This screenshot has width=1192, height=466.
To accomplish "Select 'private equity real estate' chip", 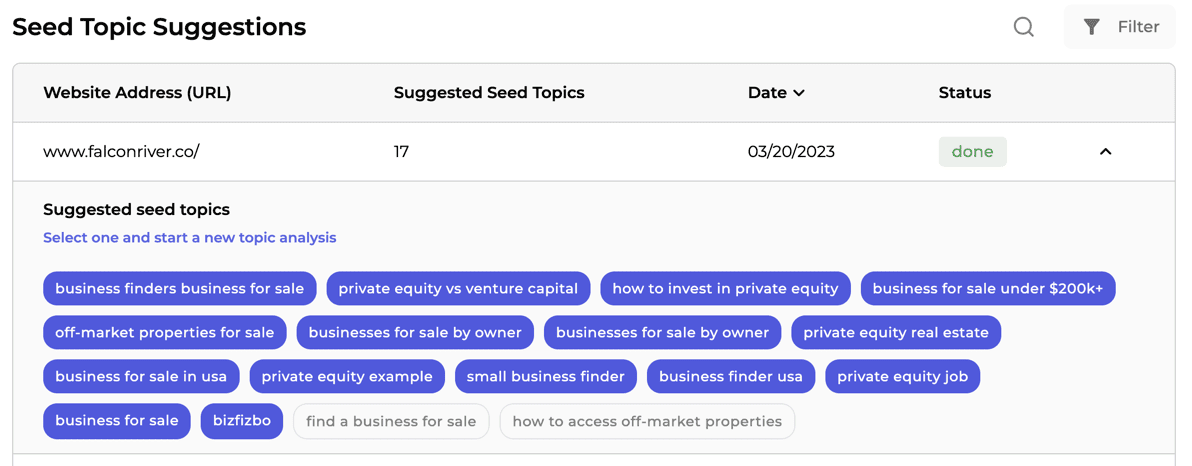I will [896, 332].
